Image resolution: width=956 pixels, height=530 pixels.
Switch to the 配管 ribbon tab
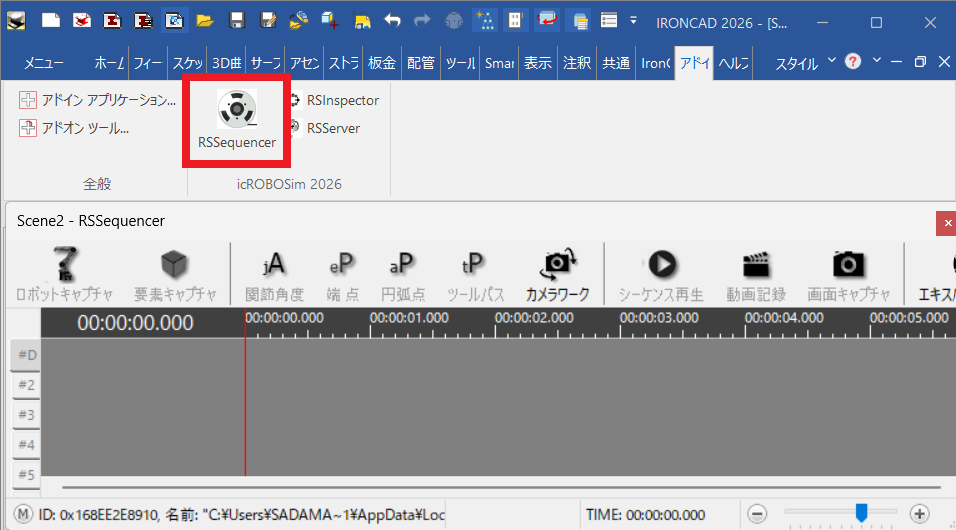(x=421, y=63)
